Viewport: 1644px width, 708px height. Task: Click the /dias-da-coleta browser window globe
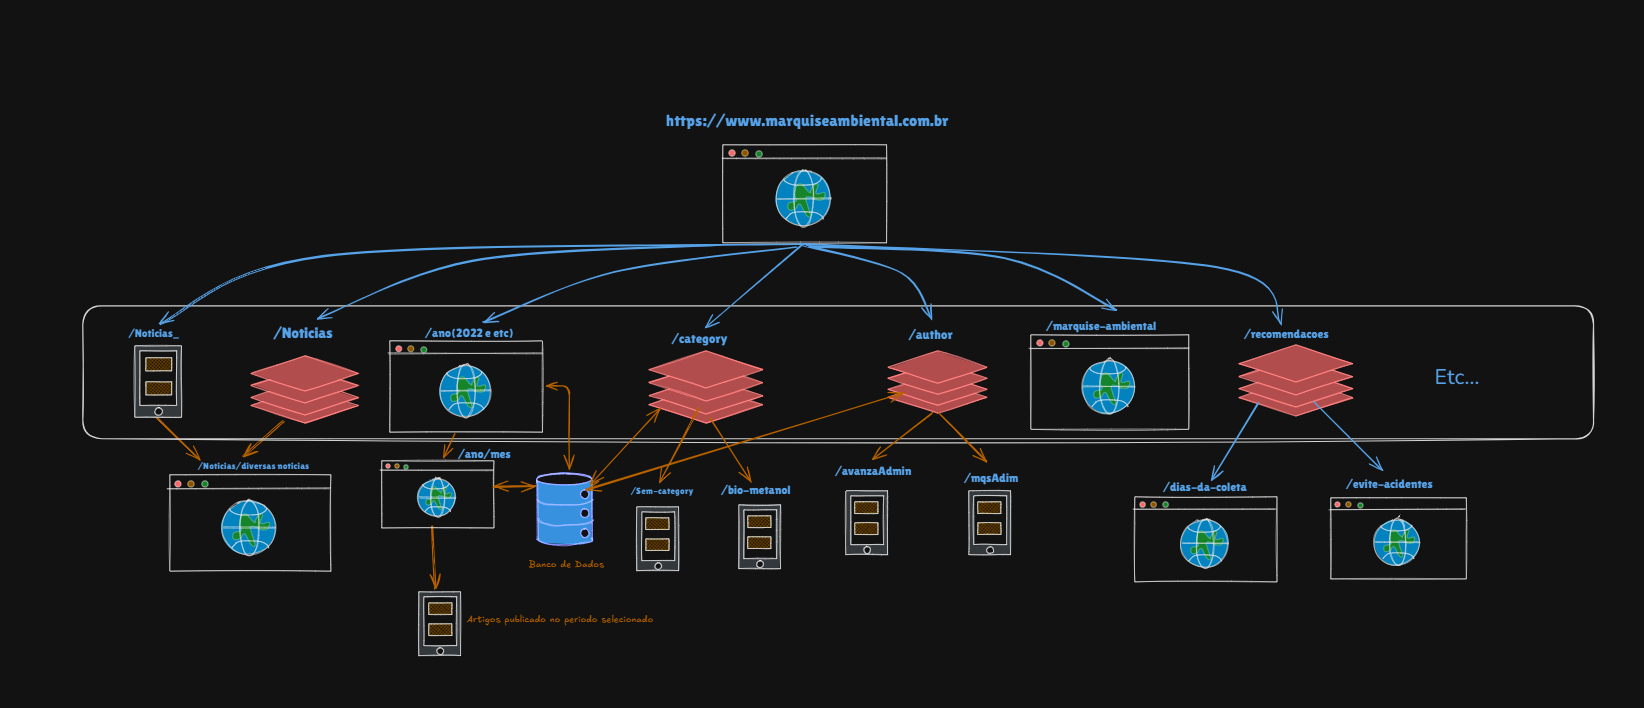[x=1204, y=543]
